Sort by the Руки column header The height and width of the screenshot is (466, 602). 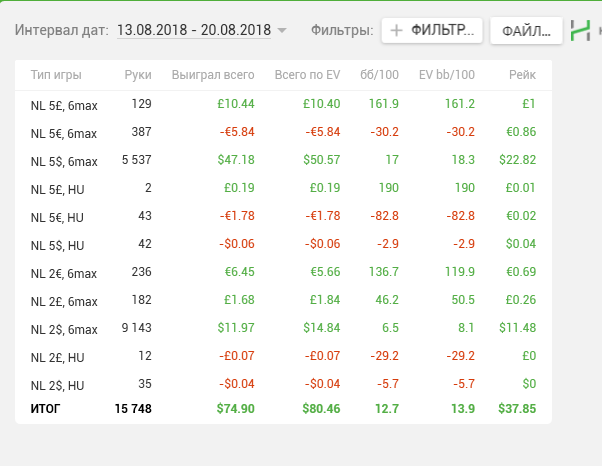coord(138,75)
